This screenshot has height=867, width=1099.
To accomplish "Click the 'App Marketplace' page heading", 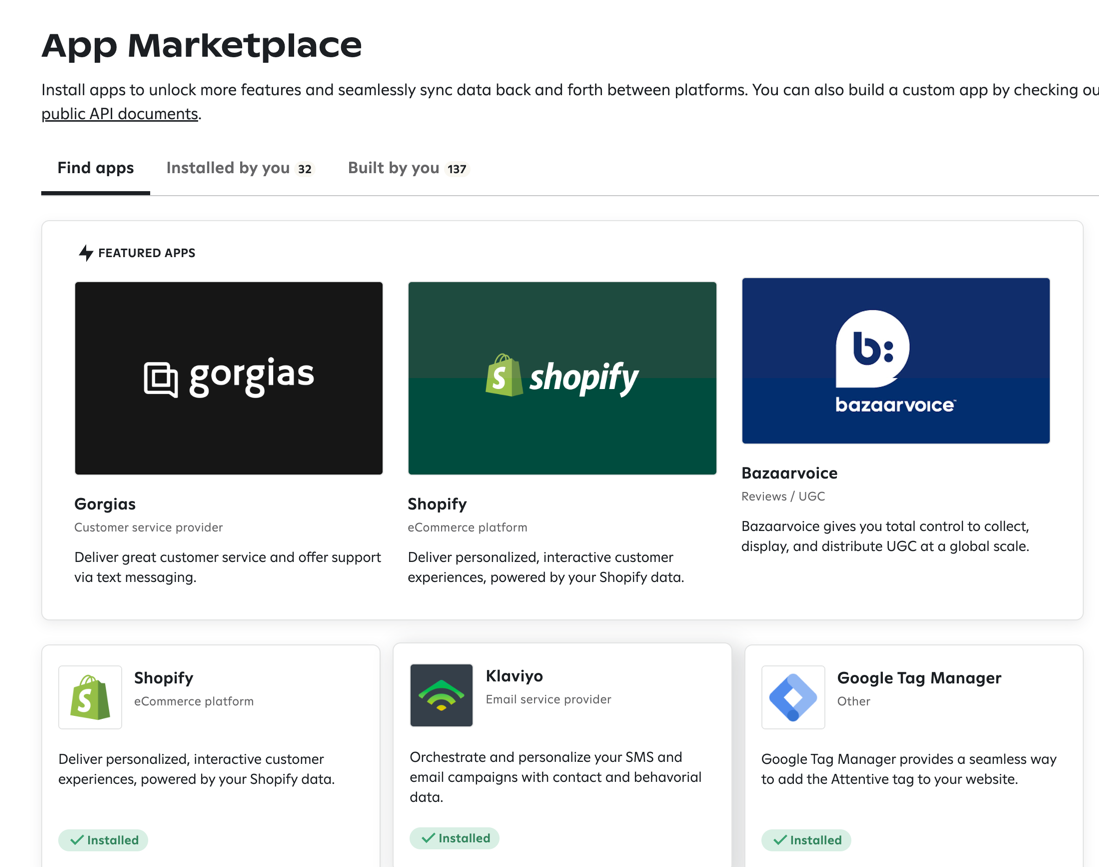I will click(202, 45).
